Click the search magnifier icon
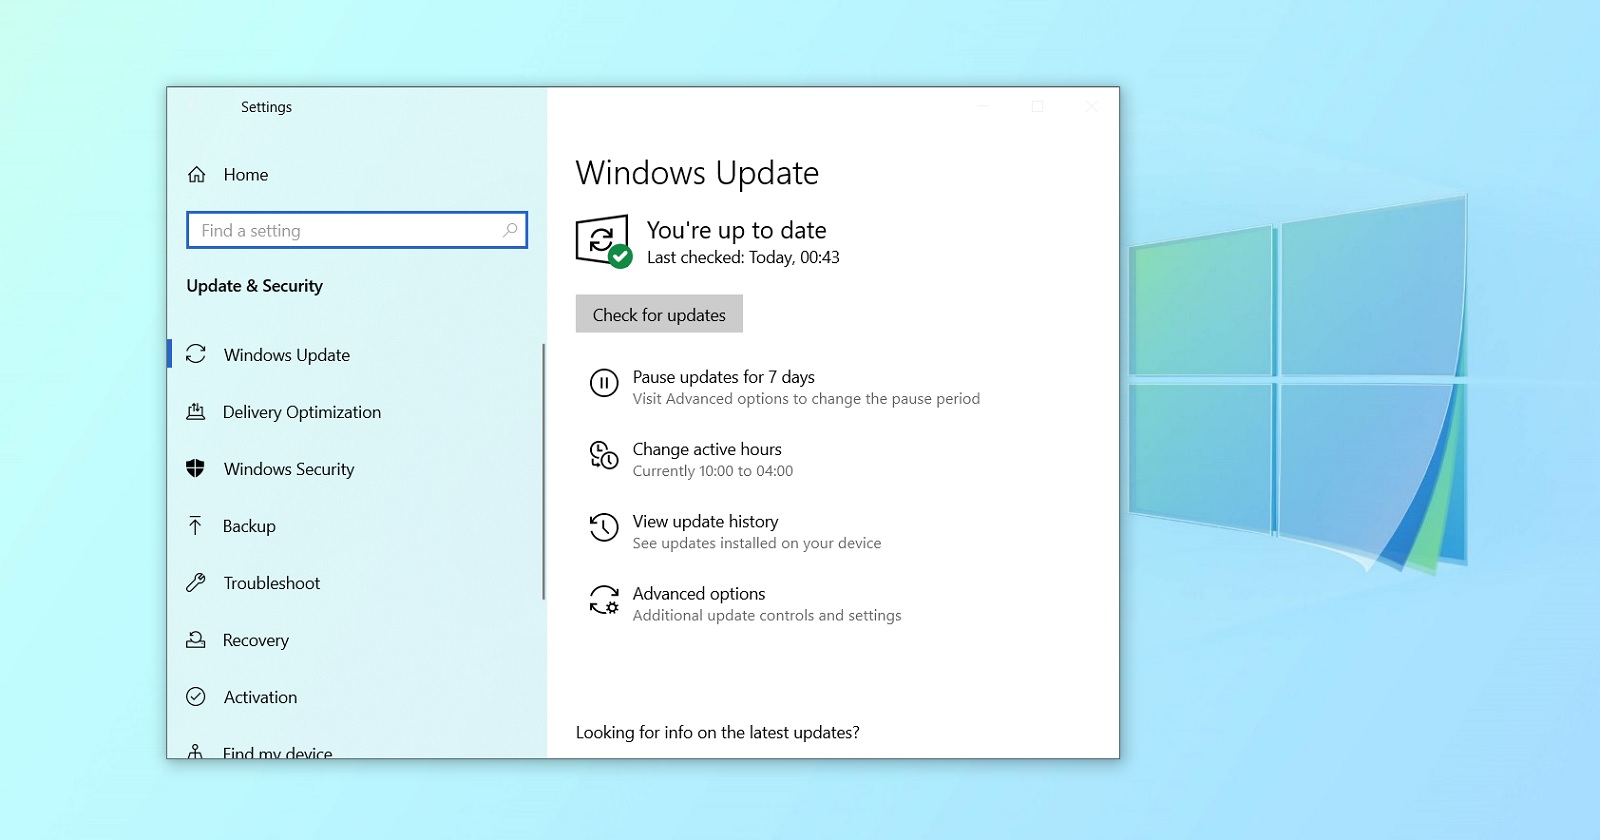Screen dimensions: 1600x840 pyautogui.click(x=510, y=230)
